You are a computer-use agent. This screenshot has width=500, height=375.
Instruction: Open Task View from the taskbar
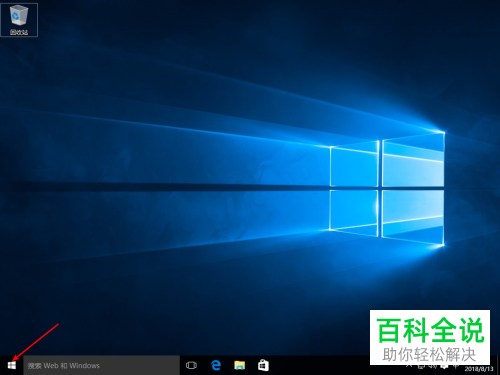[191, 365]
